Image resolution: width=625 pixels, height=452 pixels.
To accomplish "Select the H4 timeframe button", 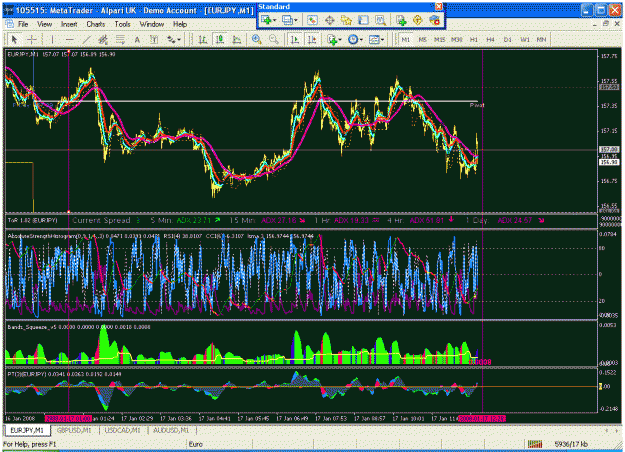I will pyautogui.click(x=490, y=39).
